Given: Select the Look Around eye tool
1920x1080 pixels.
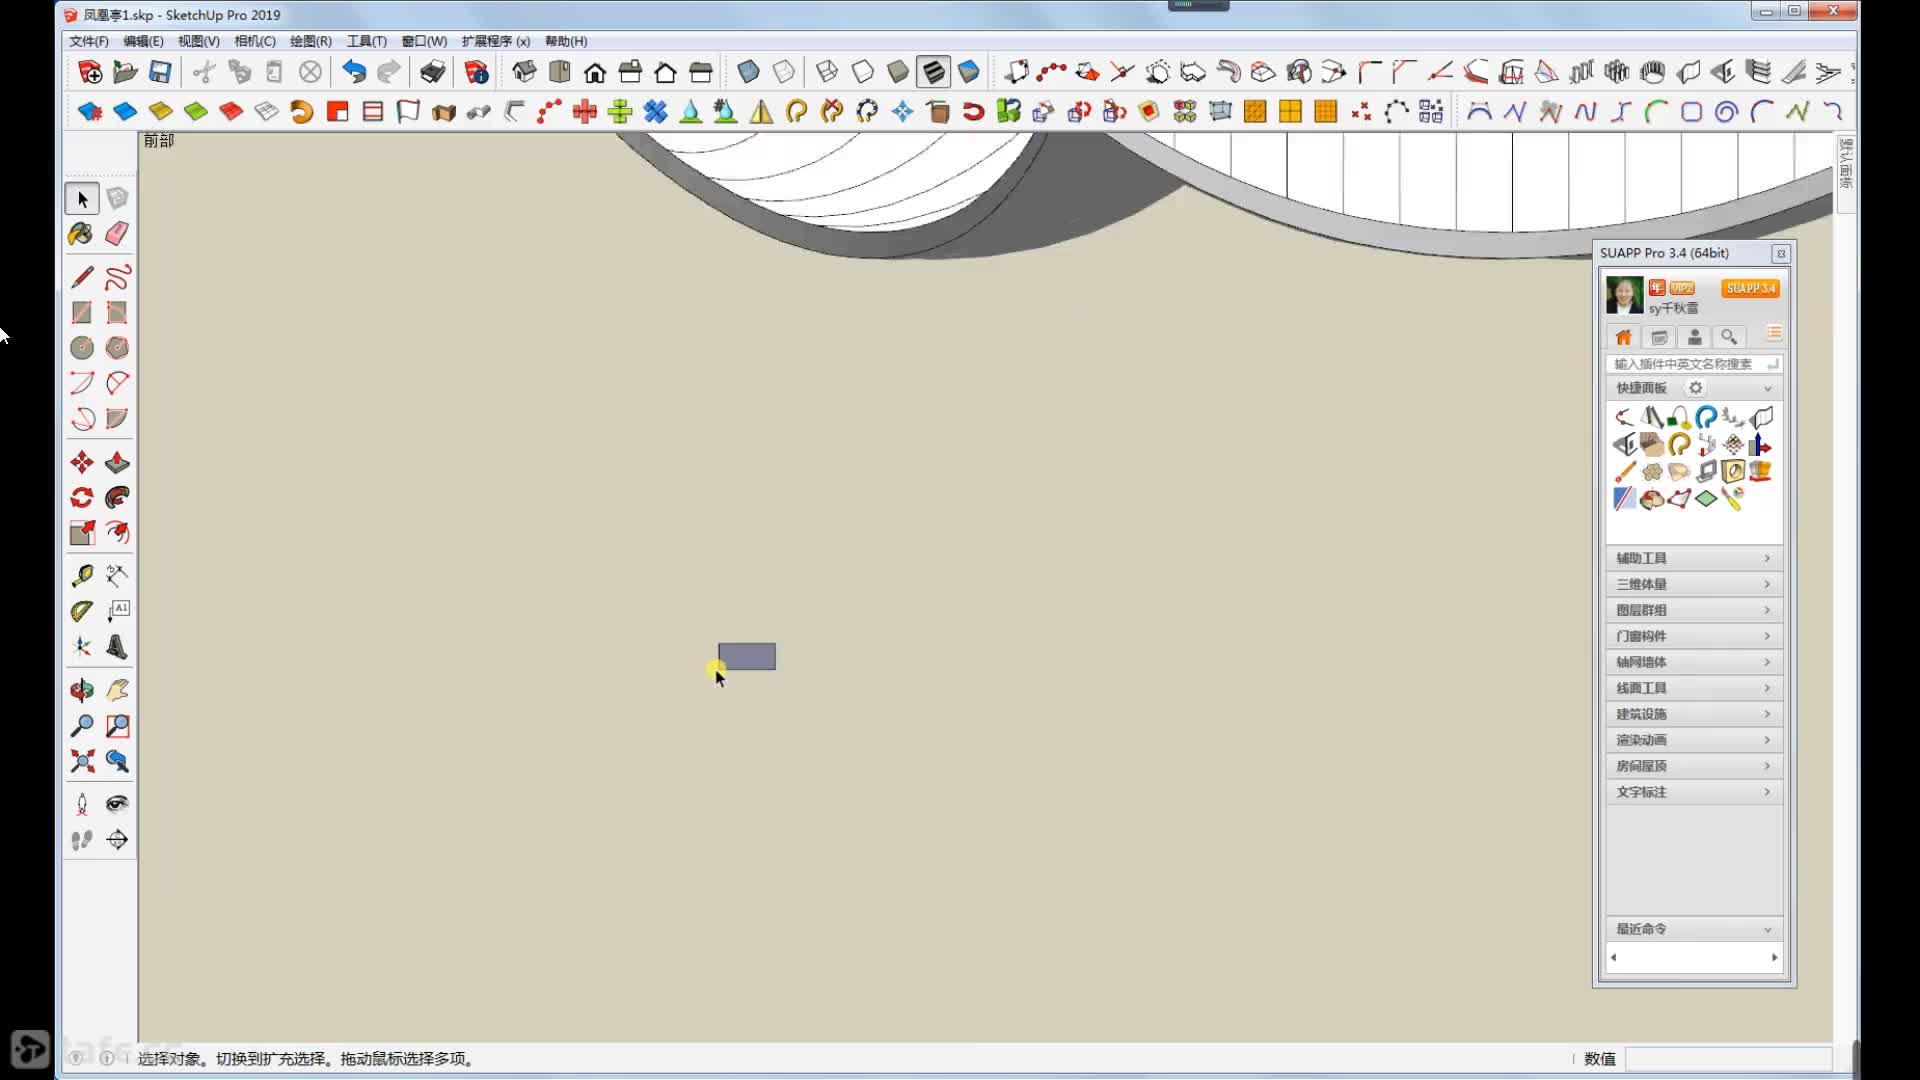Looking at the screenshot, I should (117, 804).
